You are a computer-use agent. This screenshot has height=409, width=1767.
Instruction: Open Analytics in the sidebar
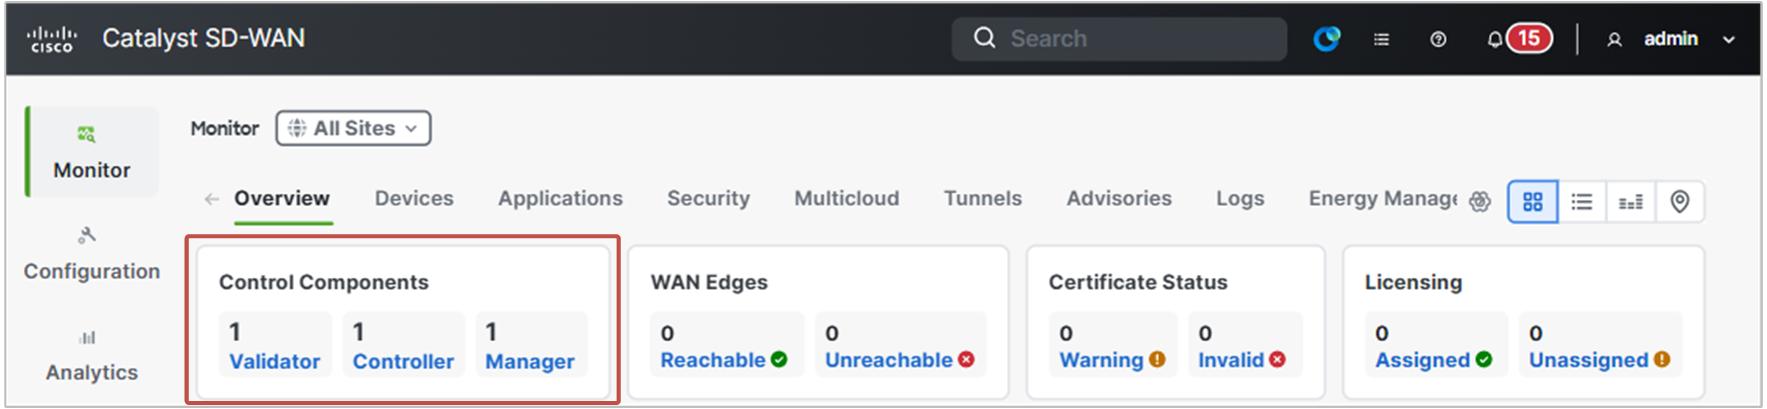click(92, 356)
